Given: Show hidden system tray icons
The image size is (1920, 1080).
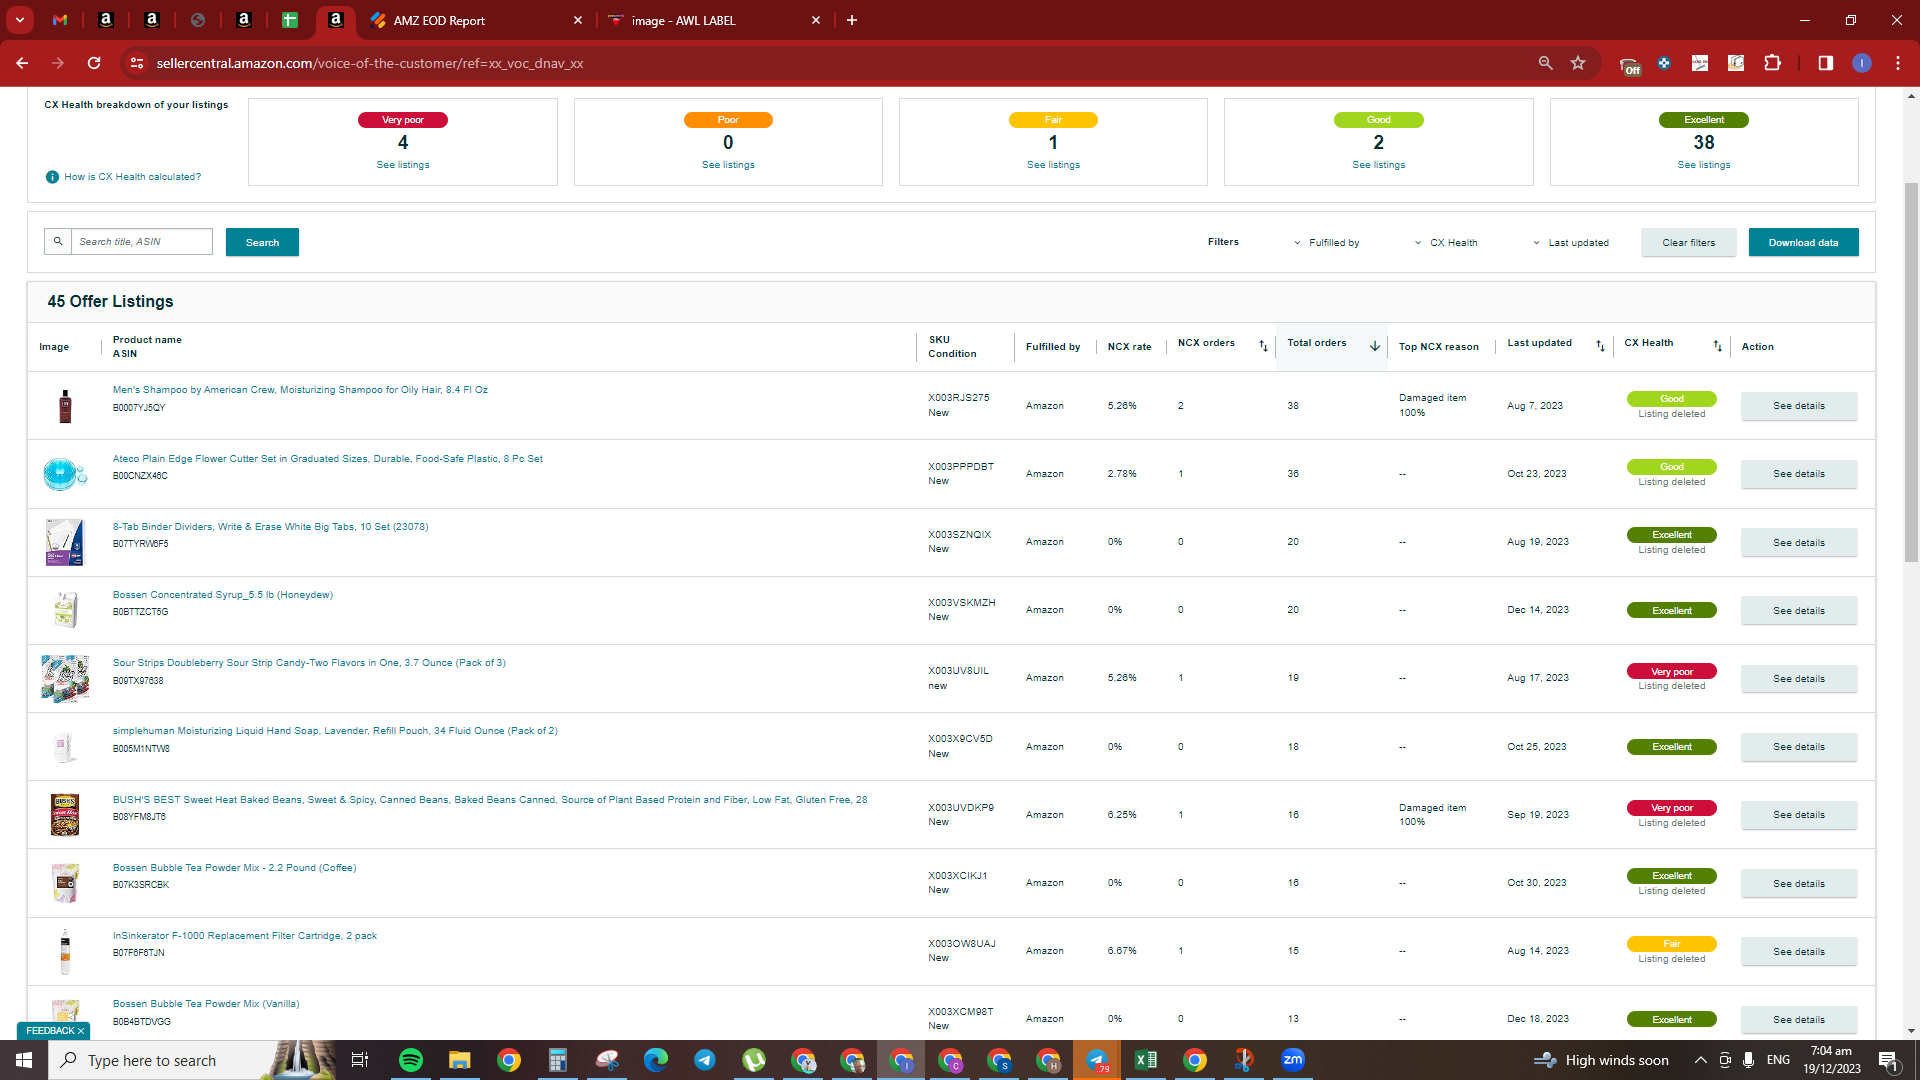Looking at the screenshot, I should click(x=1700, y=1060).
